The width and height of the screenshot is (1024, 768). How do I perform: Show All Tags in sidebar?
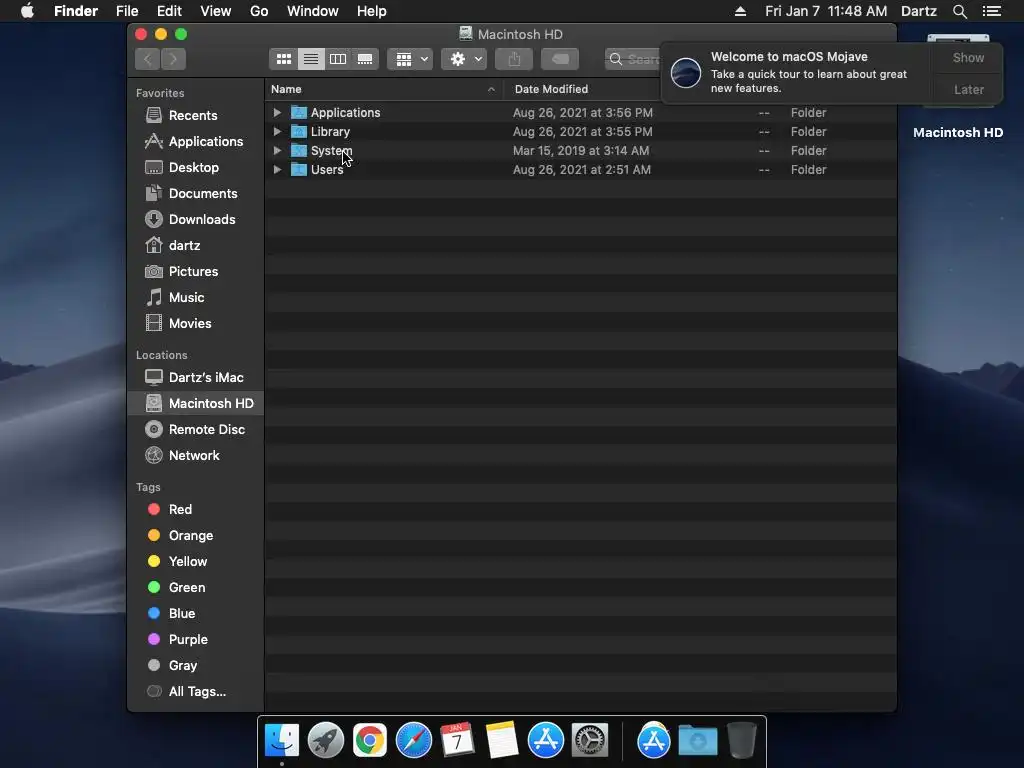pos(197,692)
